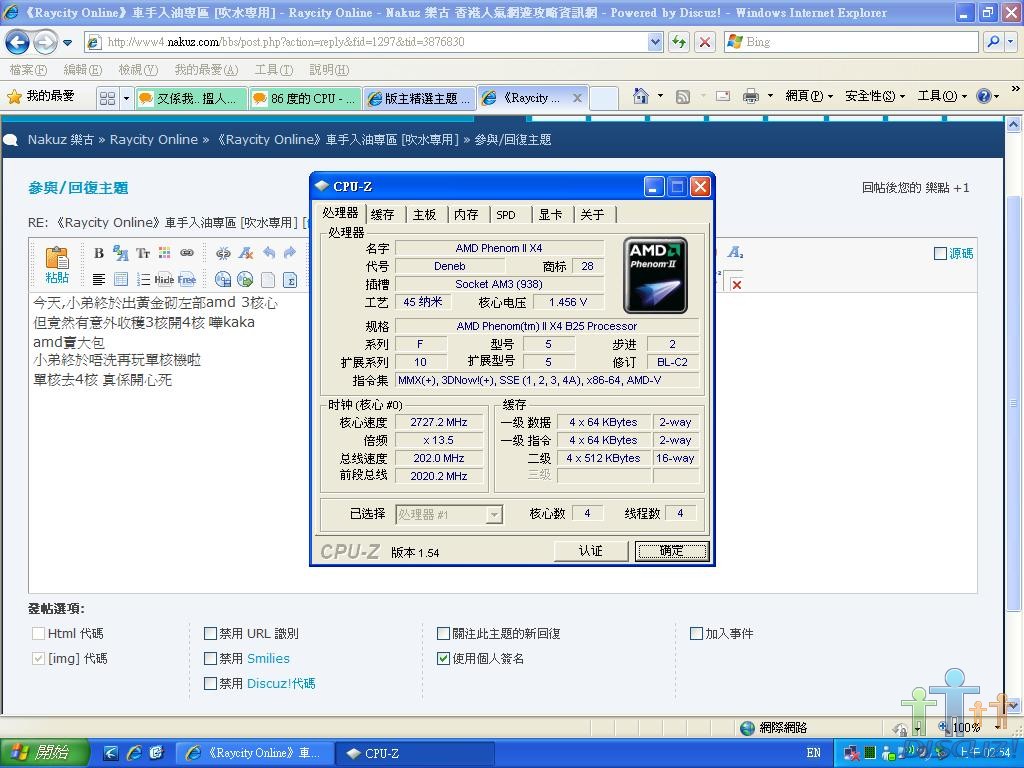Screen dimensions: 1024x768
Task: Click the IE home icon
Action: click(x=641, y=96)
